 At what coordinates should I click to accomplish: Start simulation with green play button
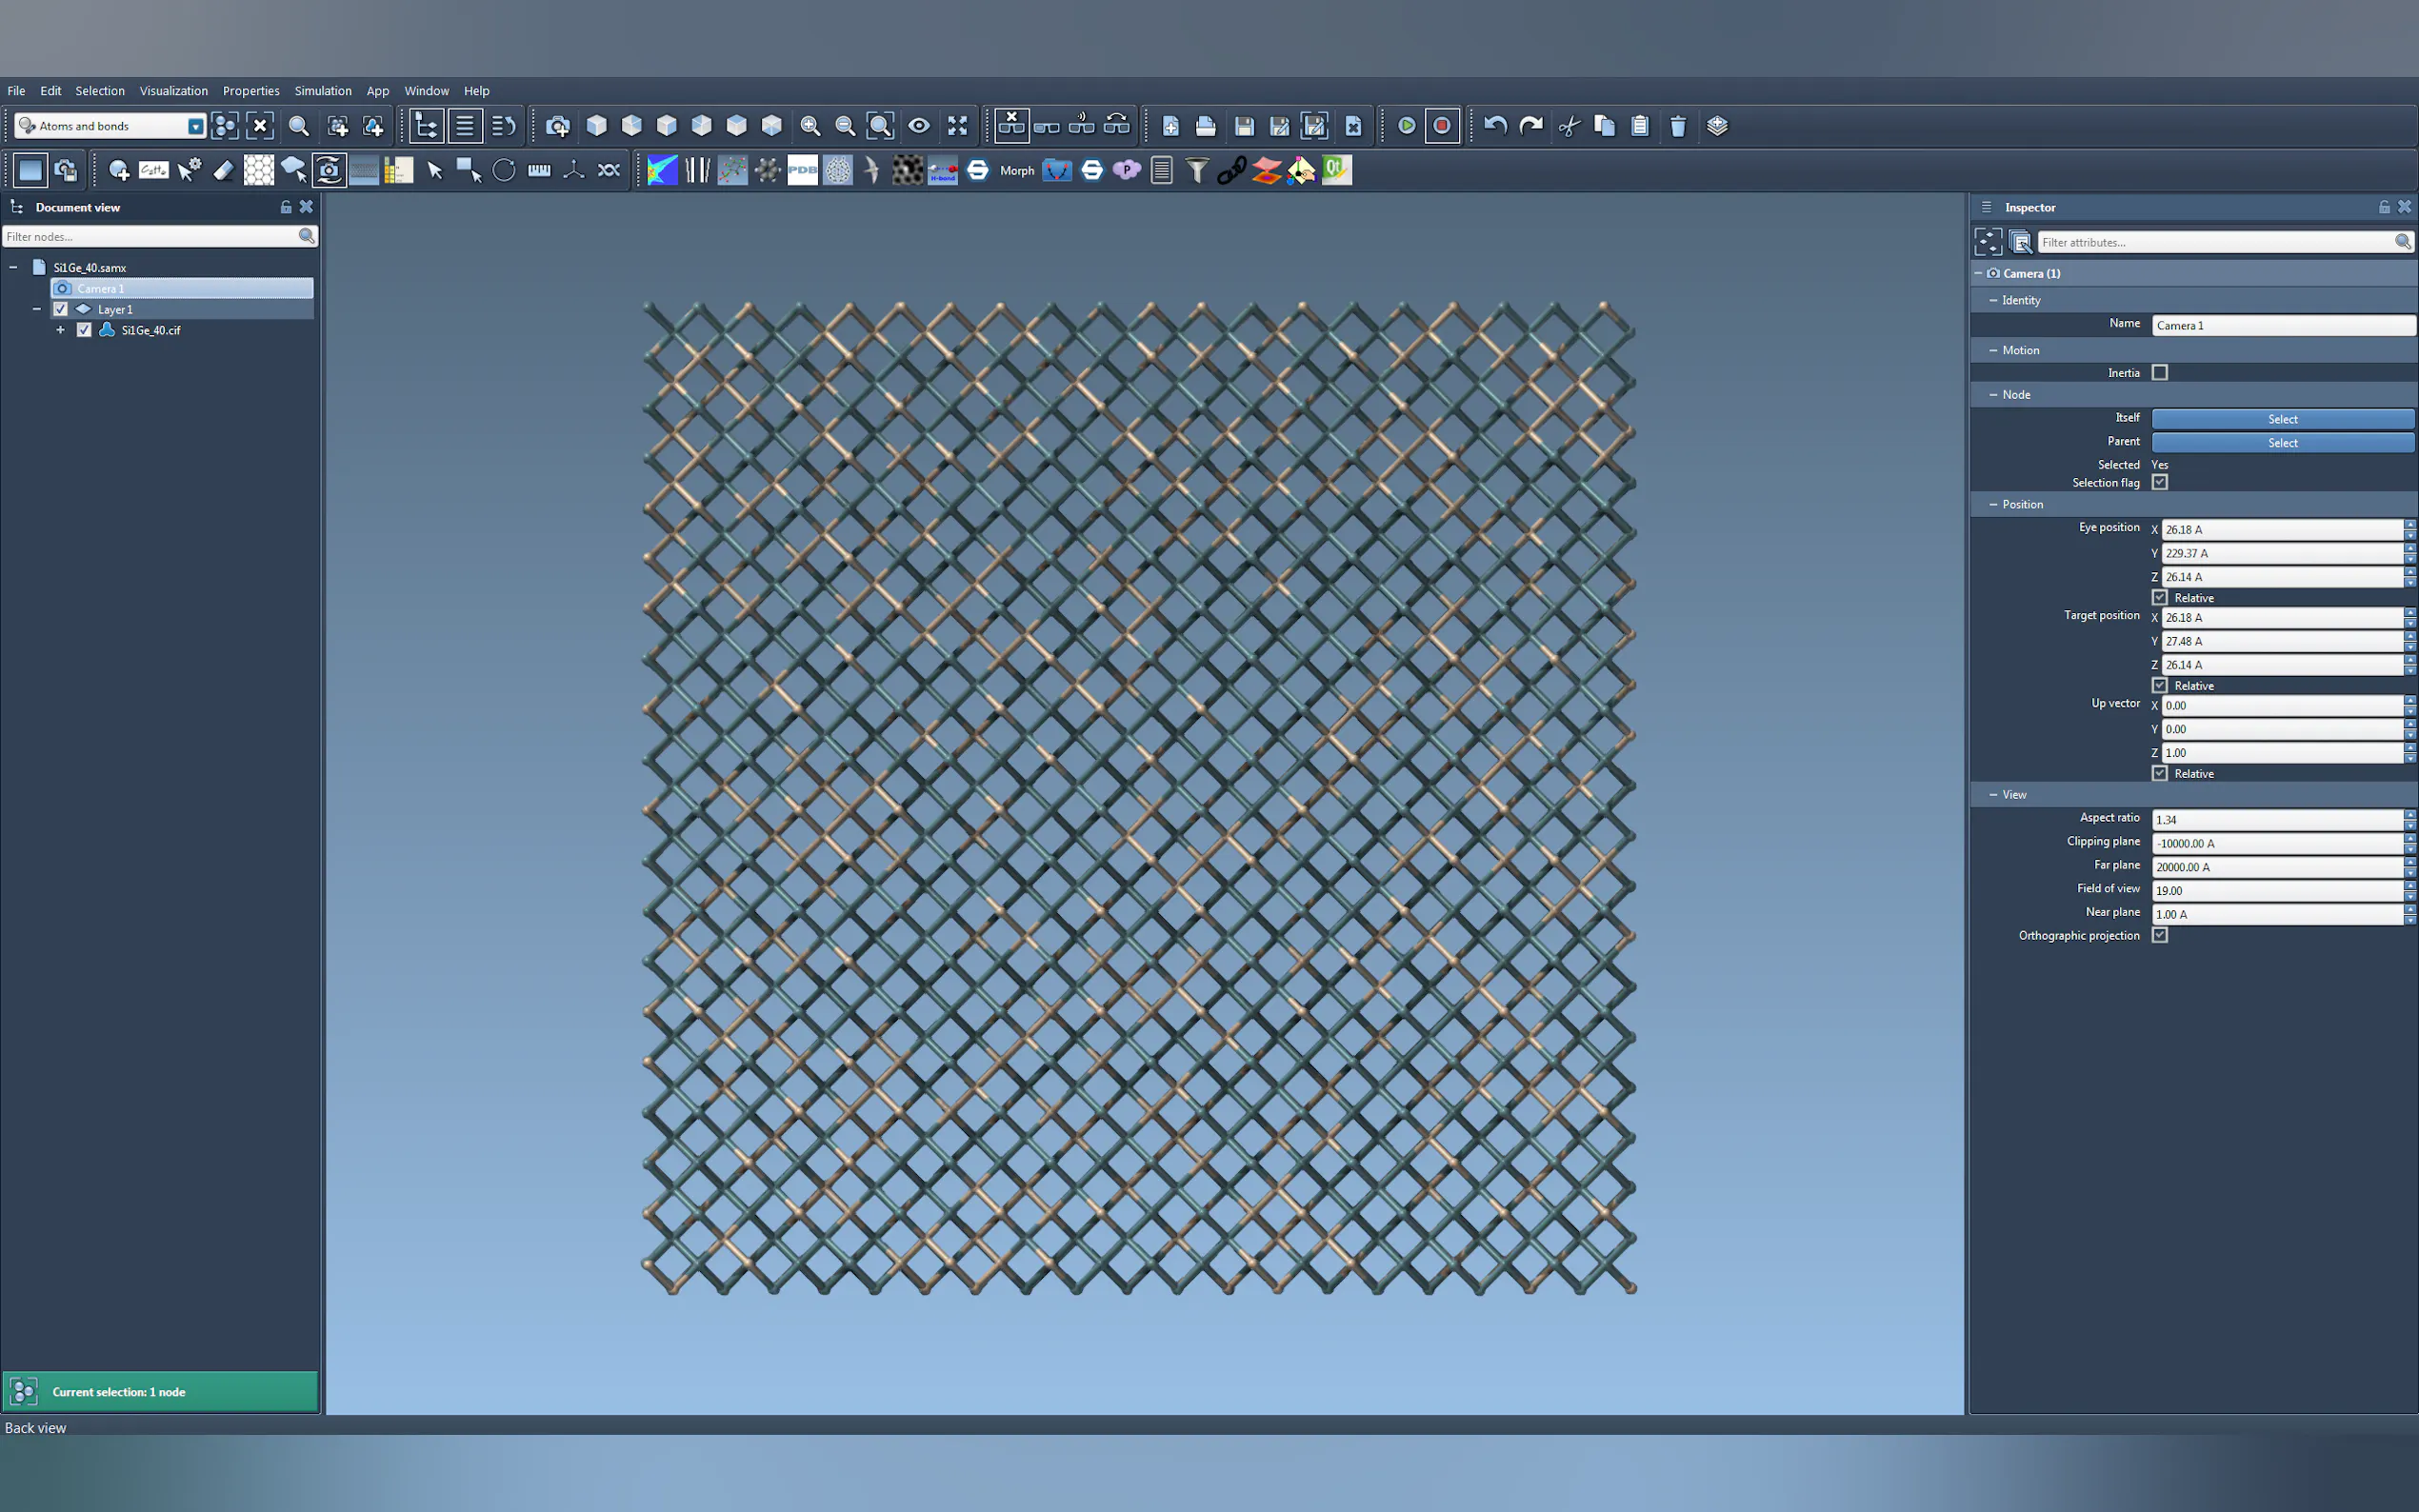[x=1406, y=126]
